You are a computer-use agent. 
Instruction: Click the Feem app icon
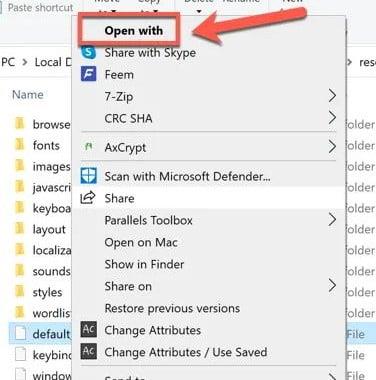pos(89,74)
